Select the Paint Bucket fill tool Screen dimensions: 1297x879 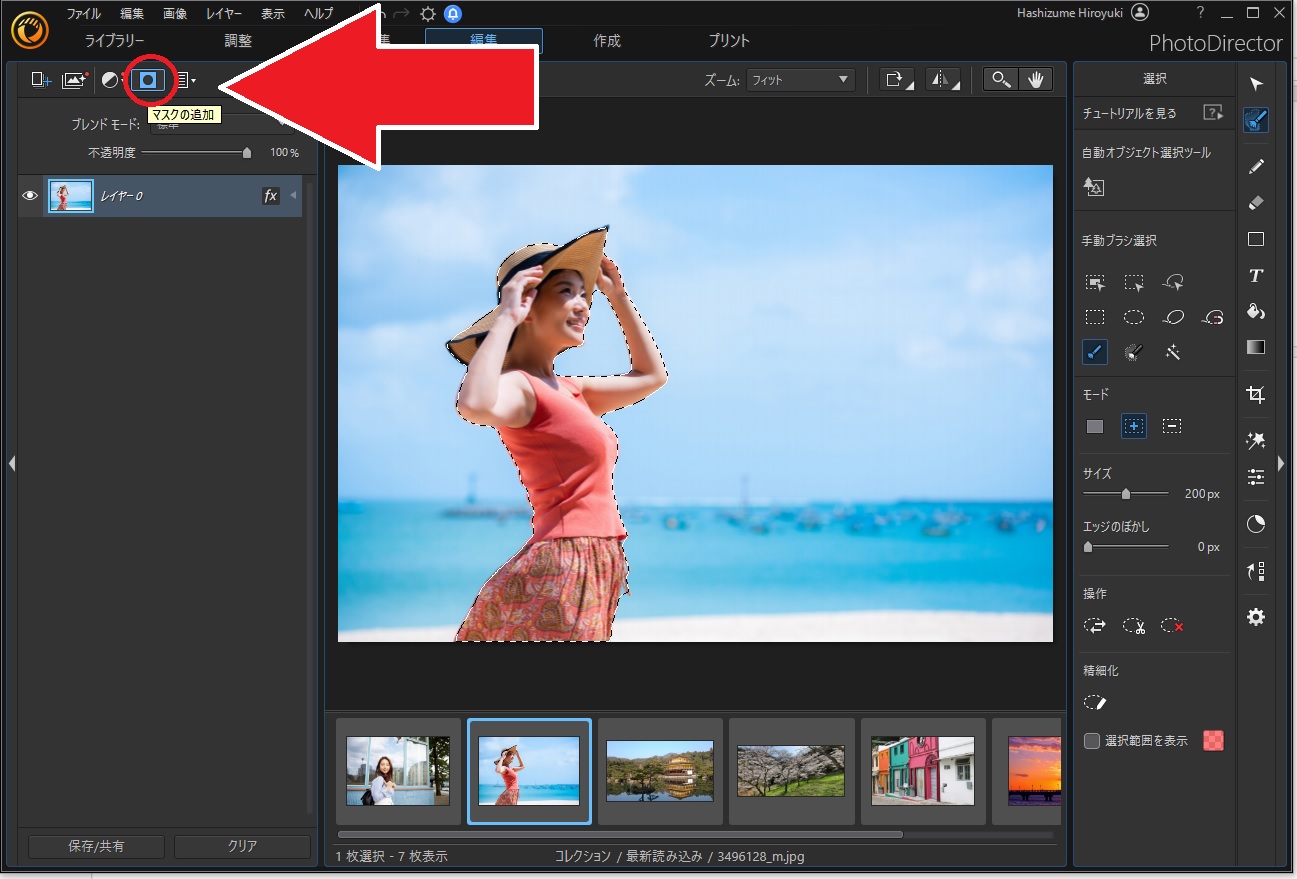pos(1256,312)
